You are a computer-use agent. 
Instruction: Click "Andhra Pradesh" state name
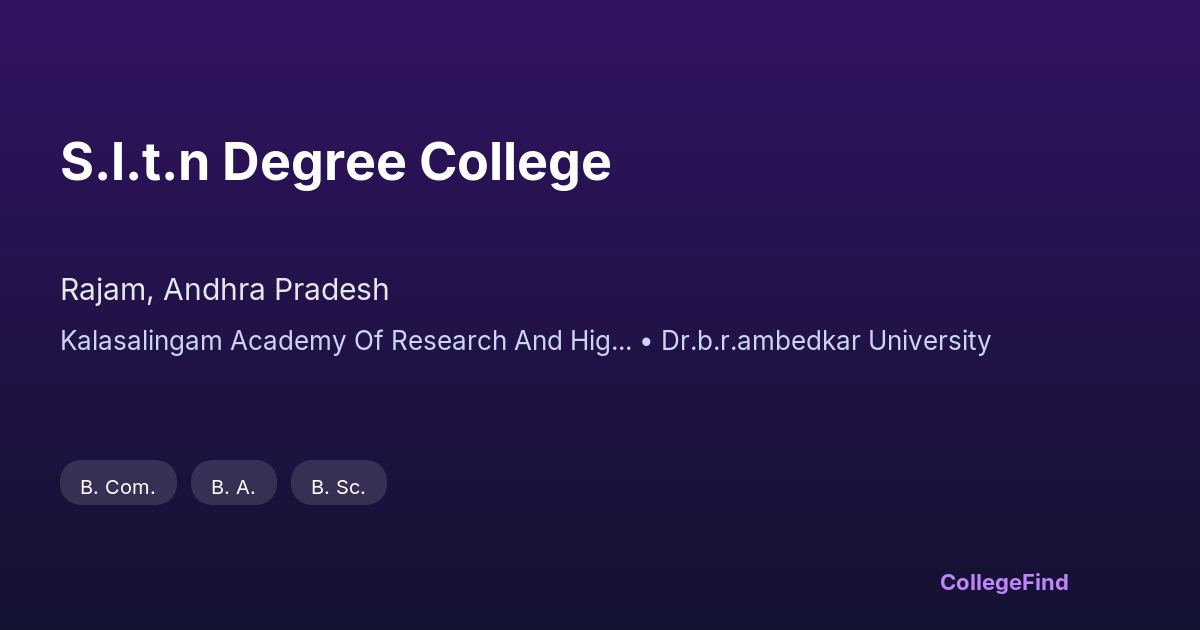click(x=276, y=290)
